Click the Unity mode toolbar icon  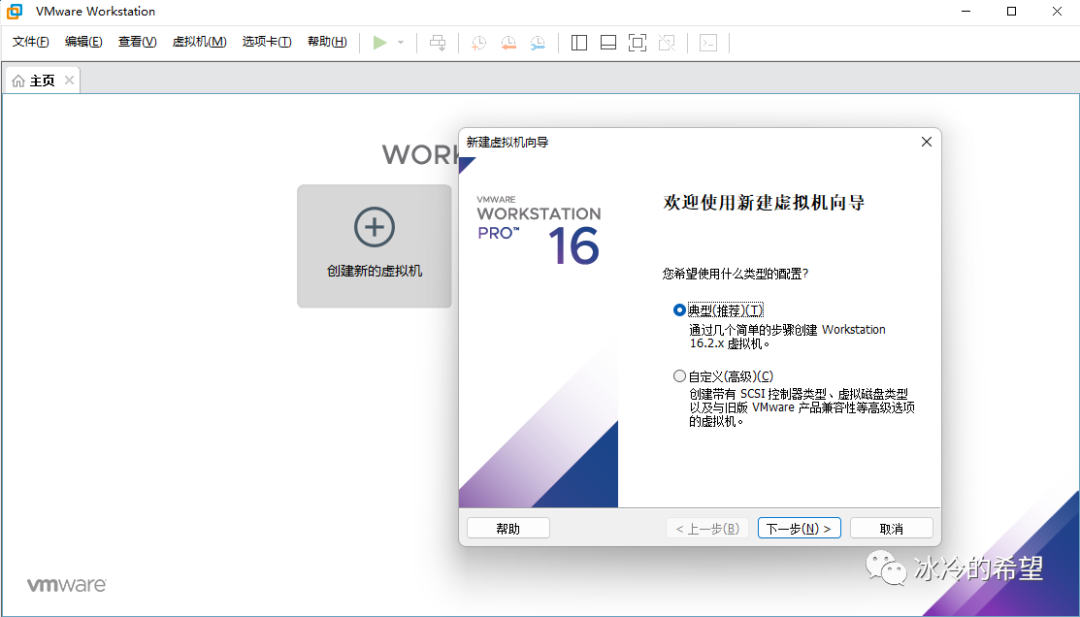coord(667,43)
